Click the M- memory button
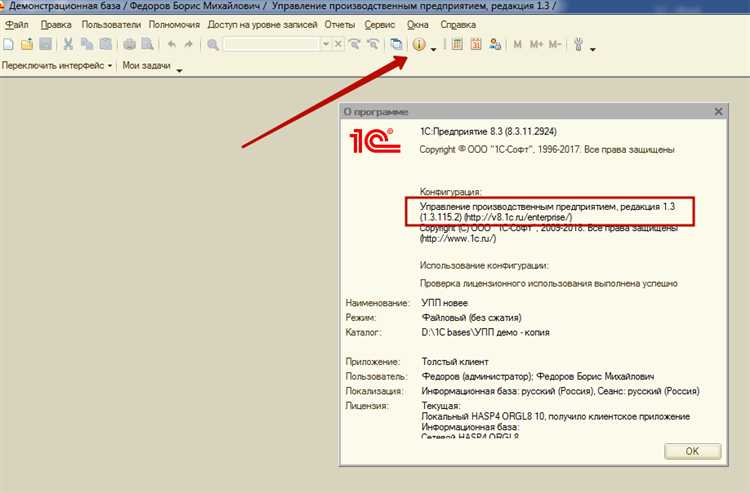 (554, 44)
